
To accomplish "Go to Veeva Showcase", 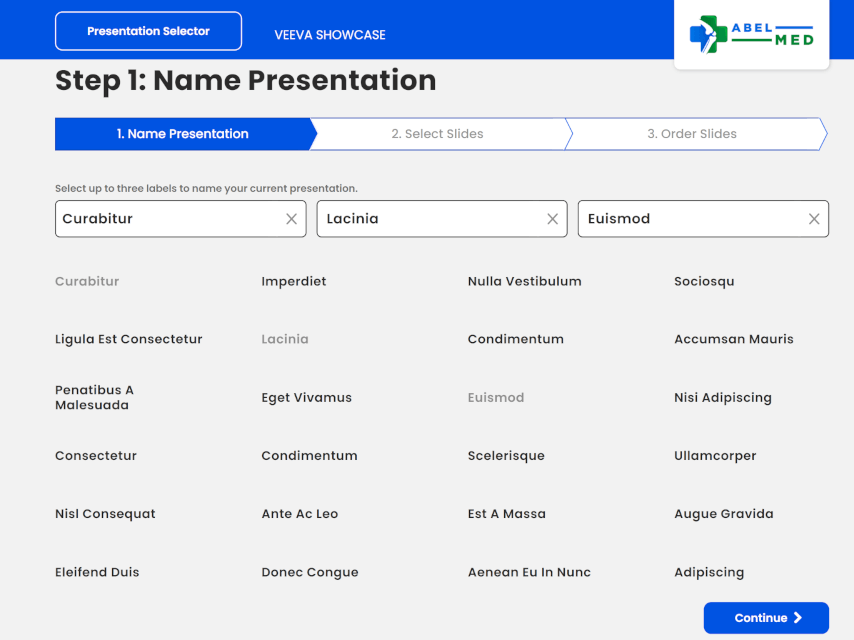I will 330,35.
